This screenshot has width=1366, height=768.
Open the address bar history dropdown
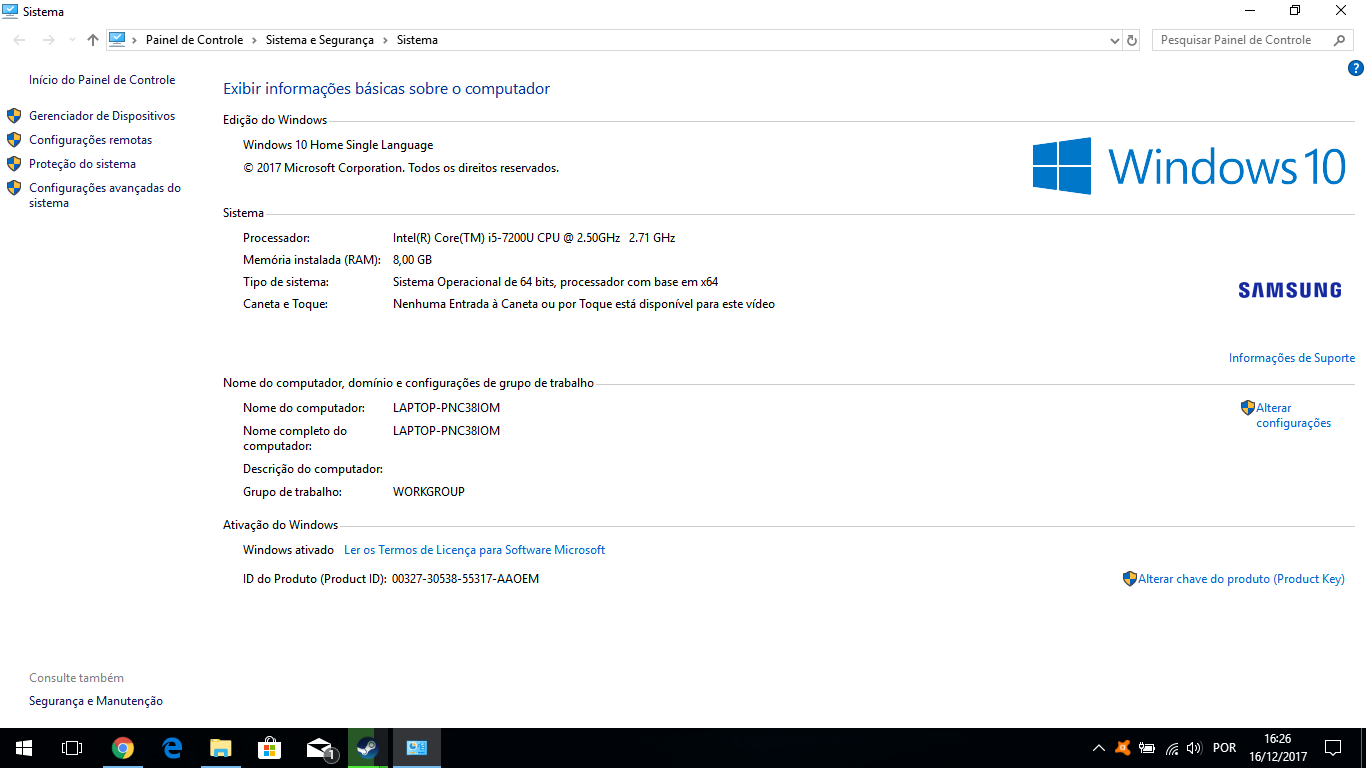click(x=1115, y=40)
